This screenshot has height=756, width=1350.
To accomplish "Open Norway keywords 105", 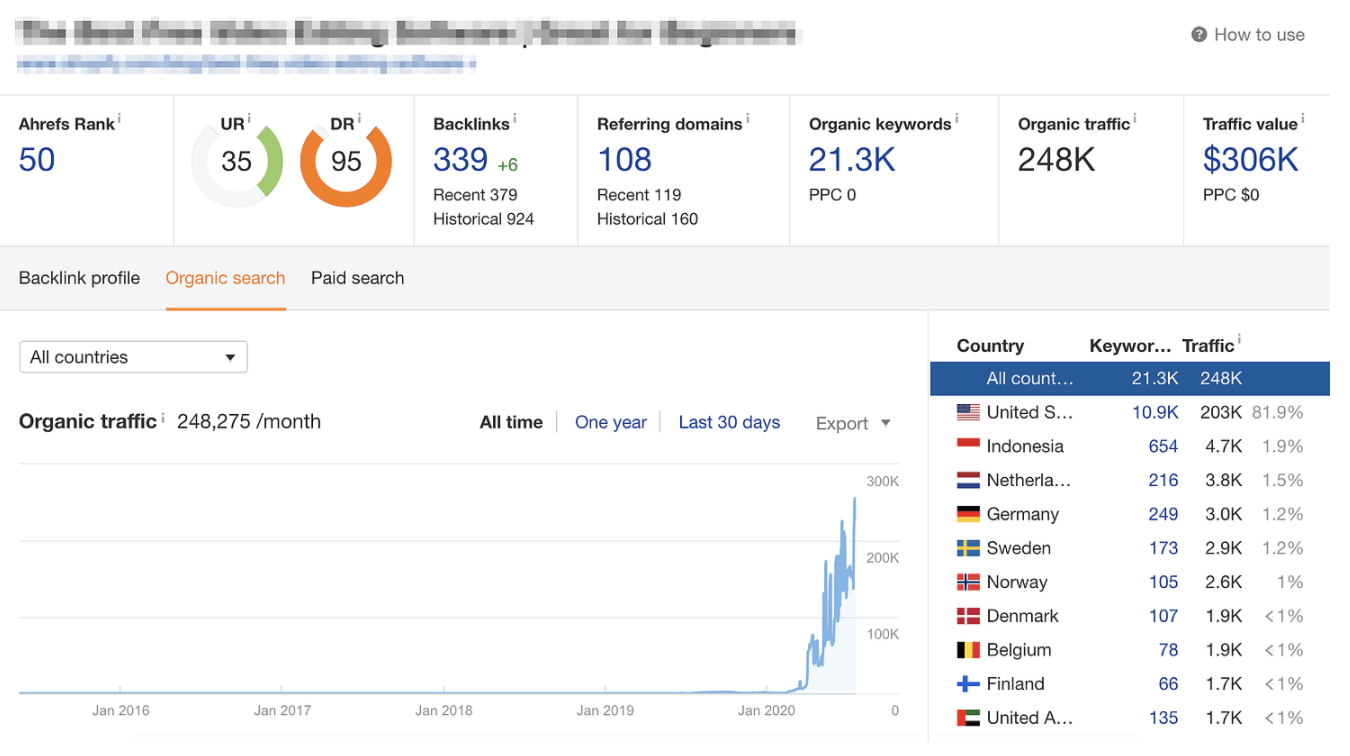I will point(1163,582).
